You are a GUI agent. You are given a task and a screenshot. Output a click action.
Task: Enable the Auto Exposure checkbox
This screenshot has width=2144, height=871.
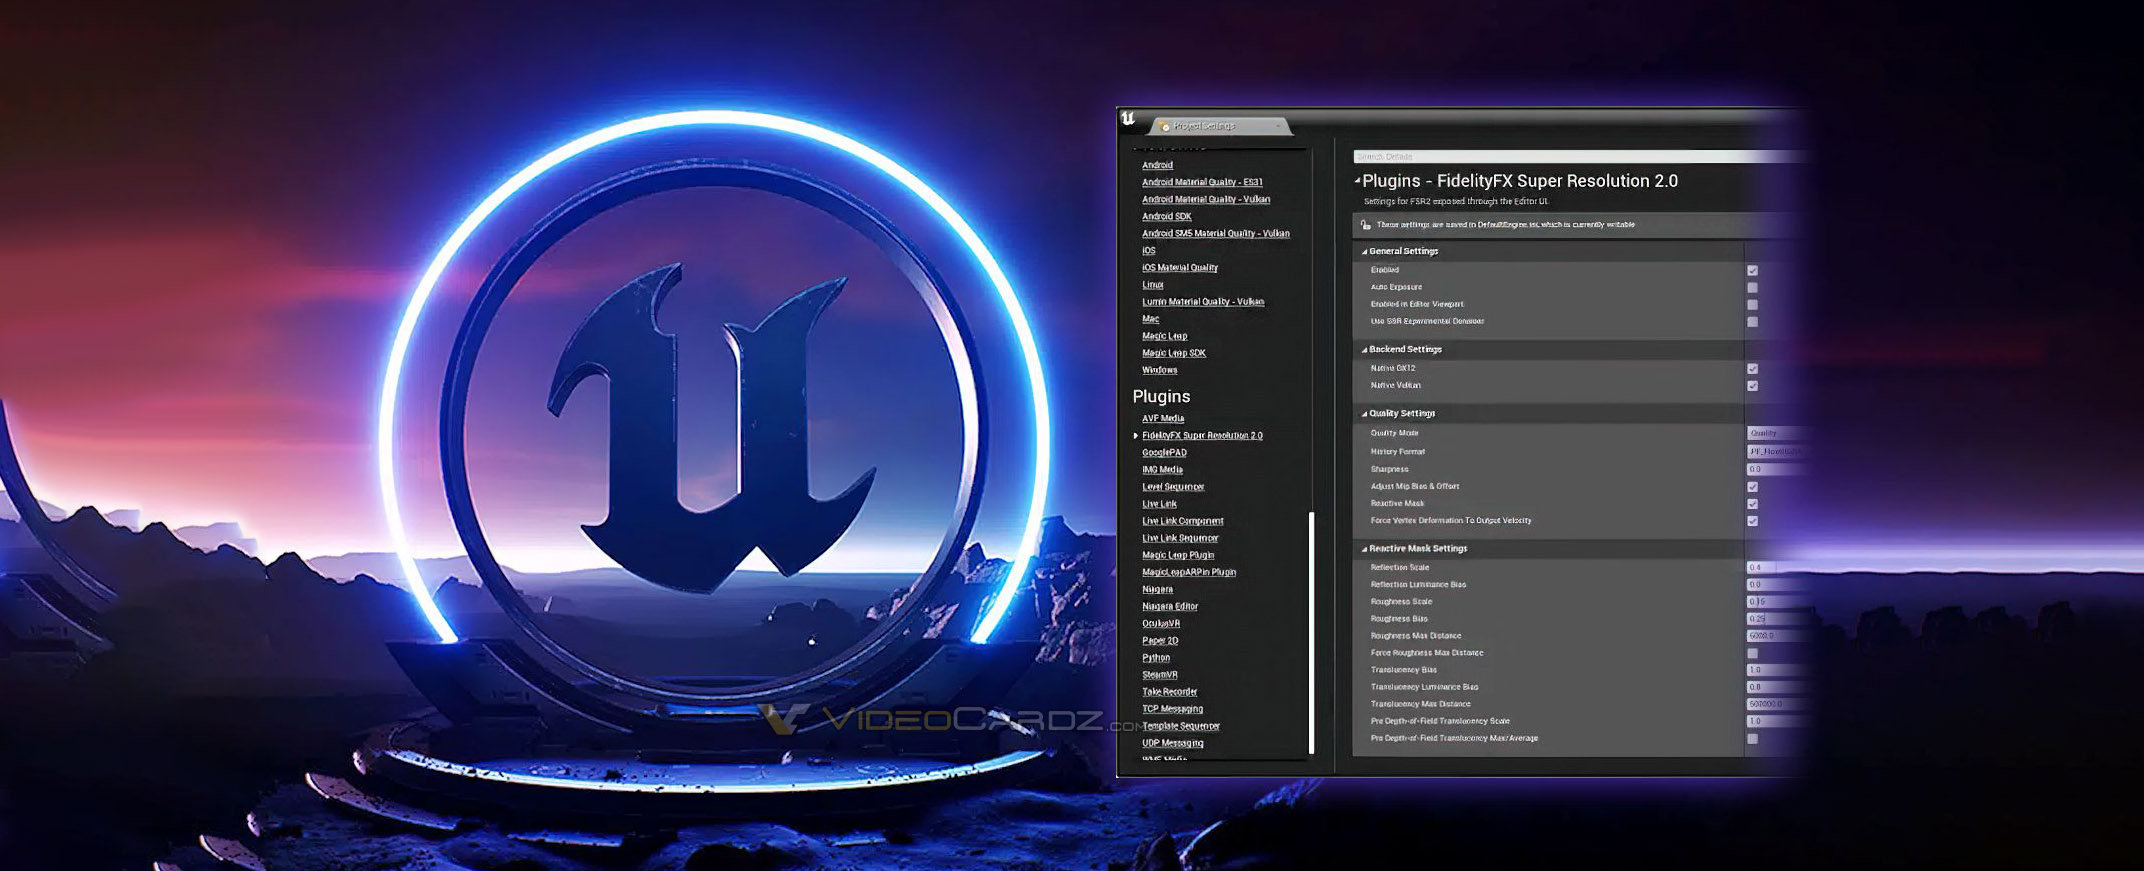(1752, 288)
